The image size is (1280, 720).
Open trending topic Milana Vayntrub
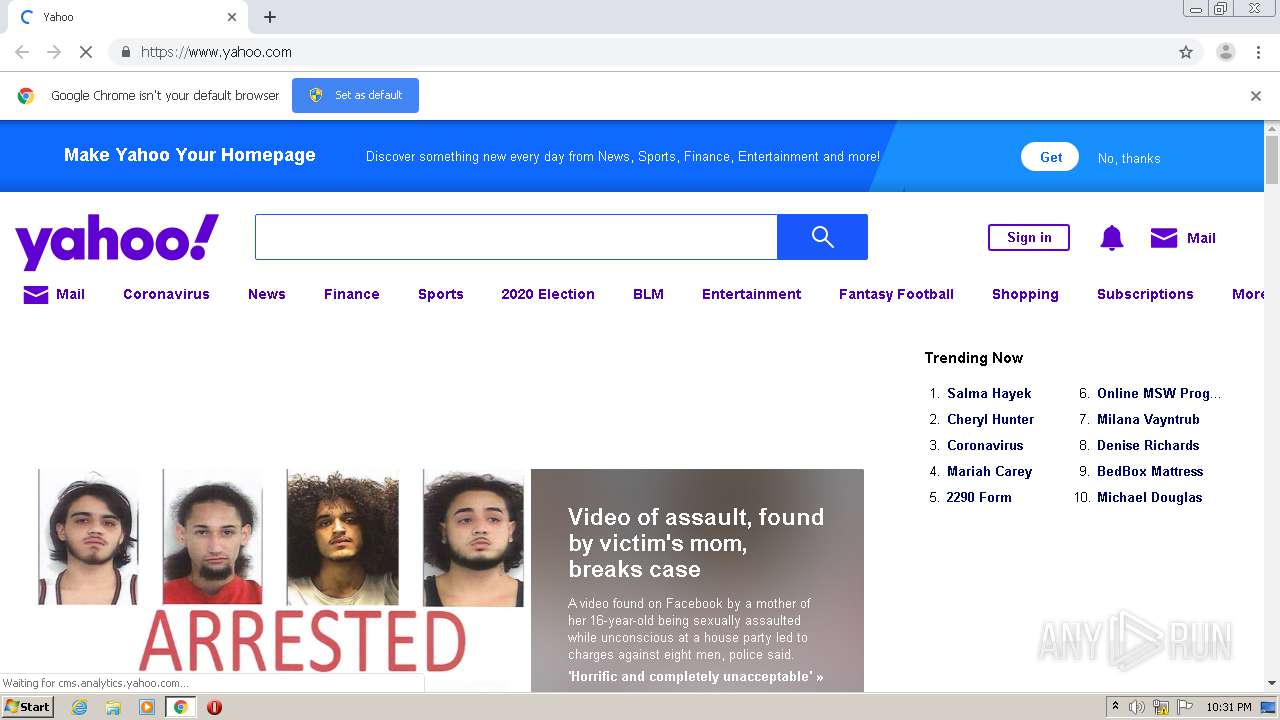[1148, 419]
